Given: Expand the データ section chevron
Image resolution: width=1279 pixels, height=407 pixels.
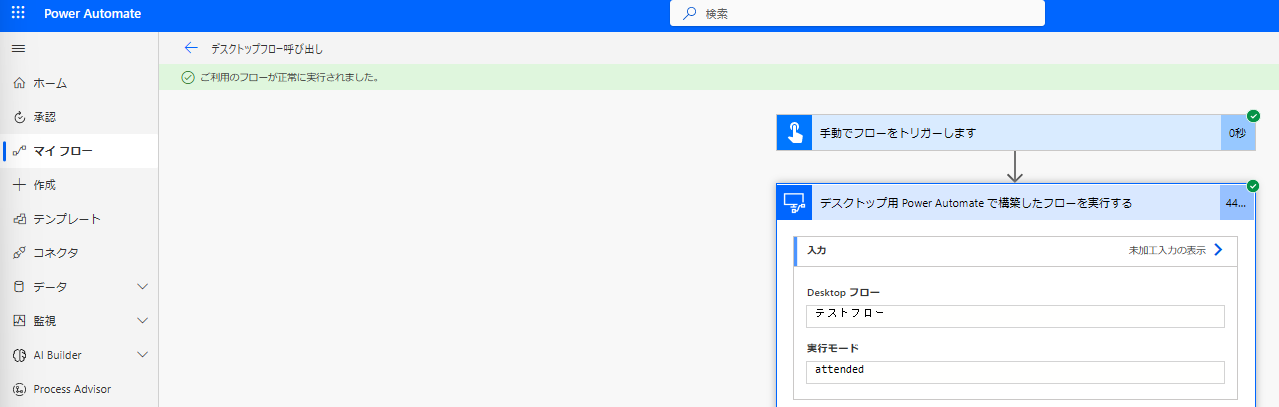Looking at the screenshot, I should [142, 287].
